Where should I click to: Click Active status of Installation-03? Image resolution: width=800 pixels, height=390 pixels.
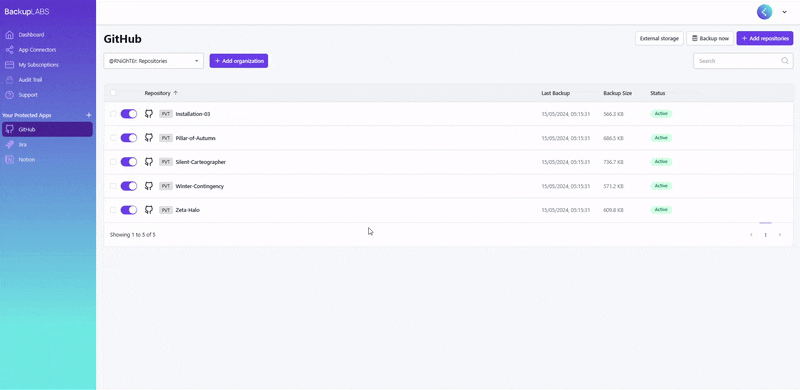pos(661,114)
